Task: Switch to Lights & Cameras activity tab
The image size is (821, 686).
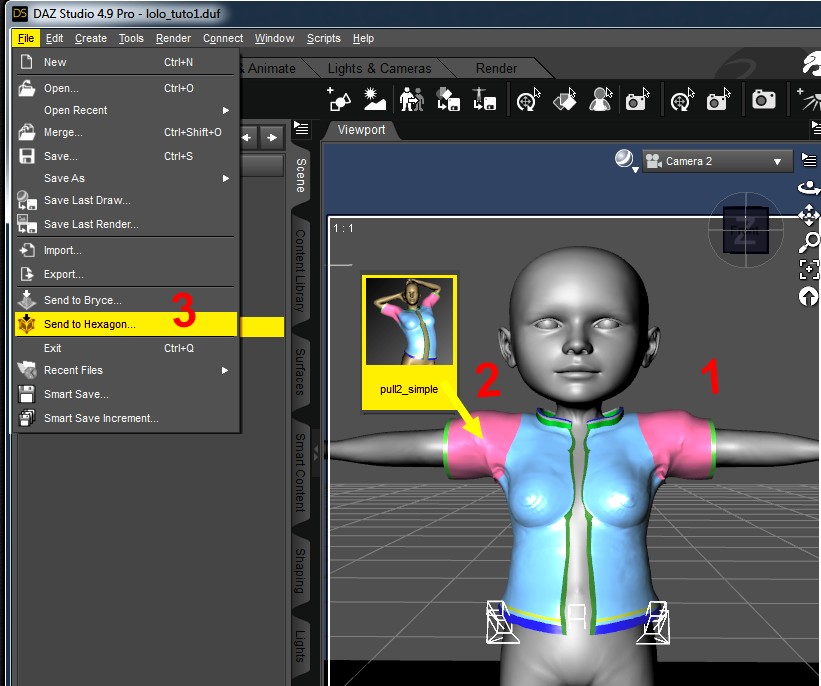Action: tap(379, 69)
